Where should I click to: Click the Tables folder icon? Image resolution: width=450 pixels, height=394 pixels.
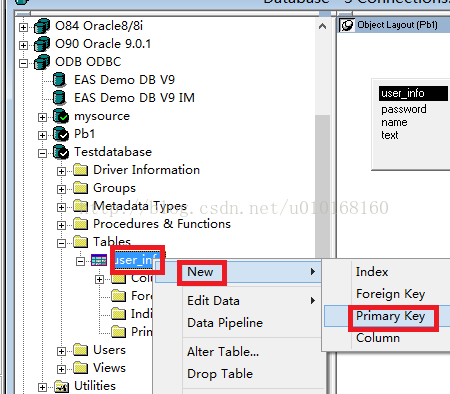point(80,242)
